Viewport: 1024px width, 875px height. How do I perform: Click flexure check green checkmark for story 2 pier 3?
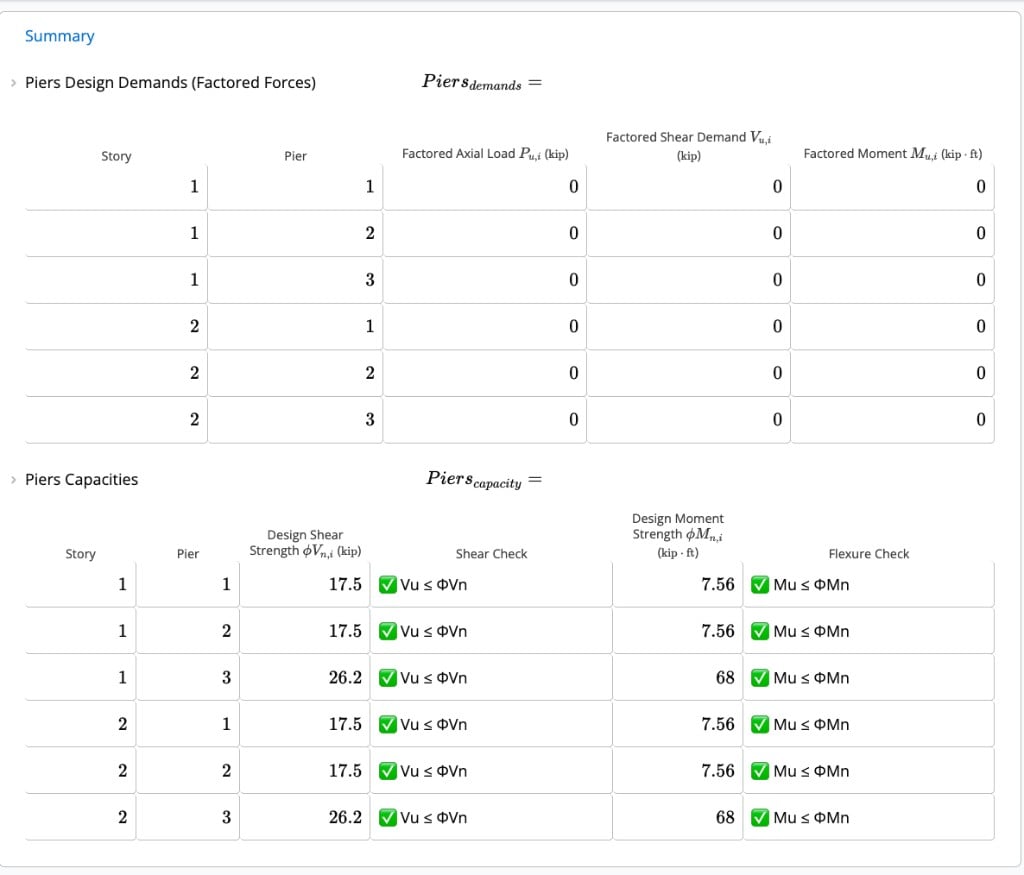click(760, 818)
